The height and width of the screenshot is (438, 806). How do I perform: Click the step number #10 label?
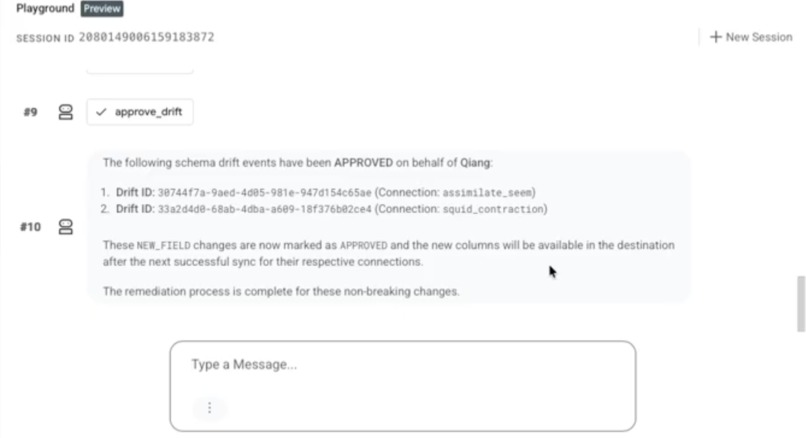click(30, 227)
